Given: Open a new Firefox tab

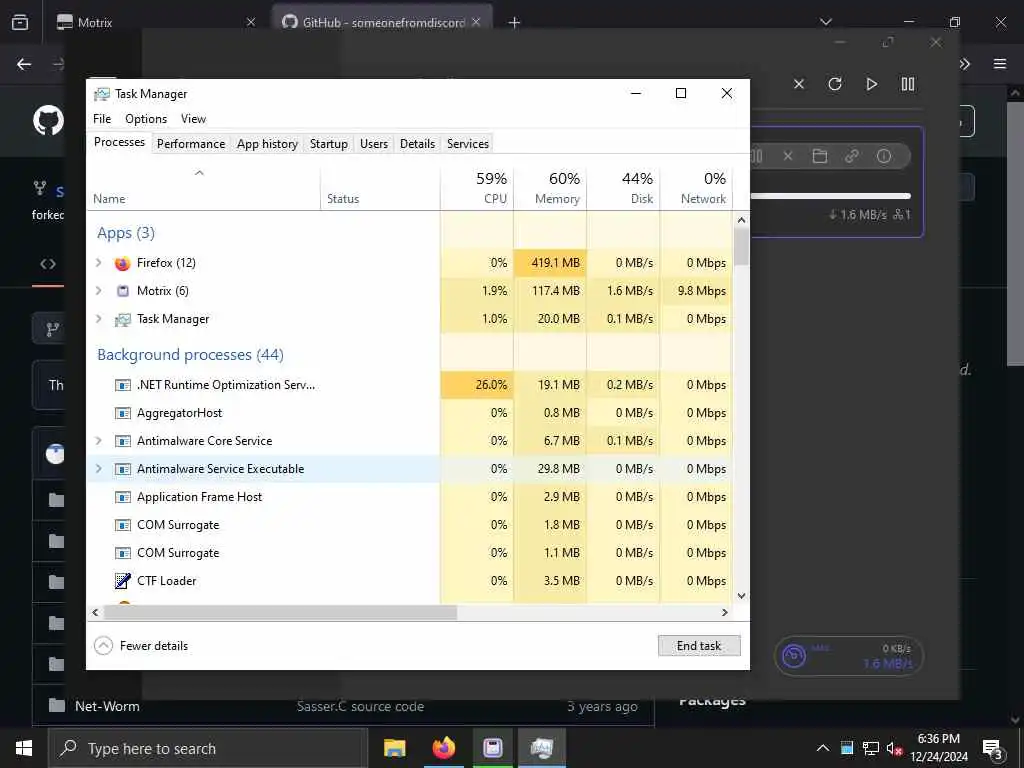Looking at the screenshot, I should 515,23.
